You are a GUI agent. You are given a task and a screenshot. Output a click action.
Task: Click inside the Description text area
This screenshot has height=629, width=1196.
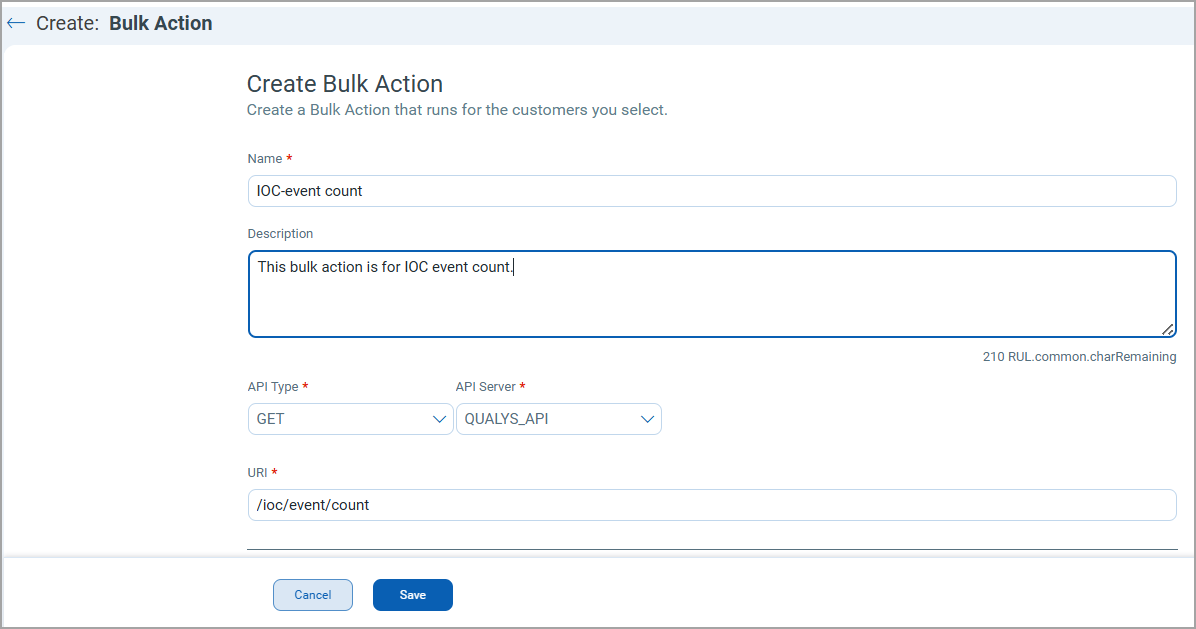[x=712, y=294]
